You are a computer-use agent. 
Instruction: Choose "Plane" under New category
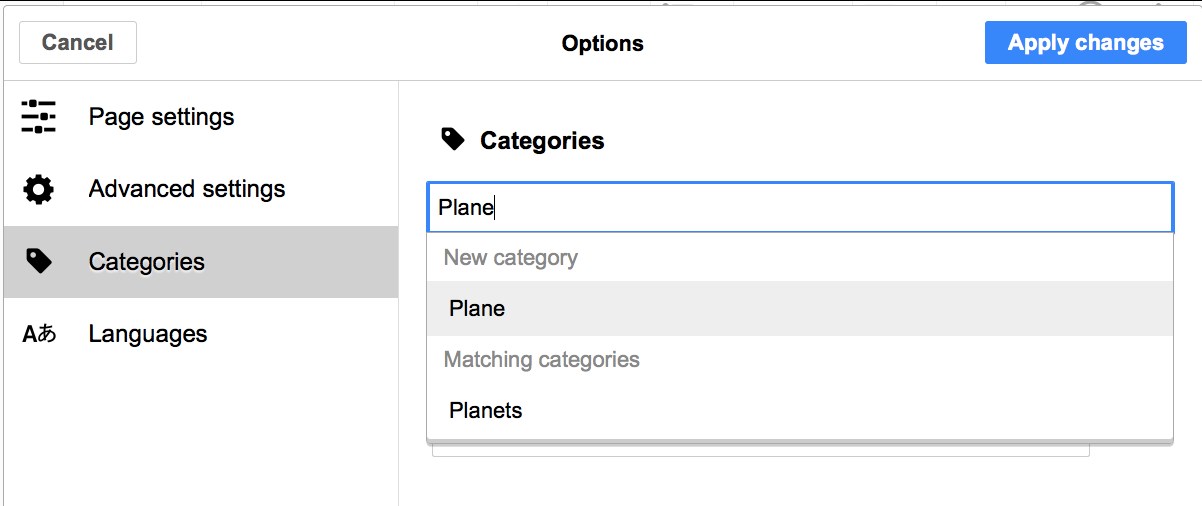click(477, 309)
